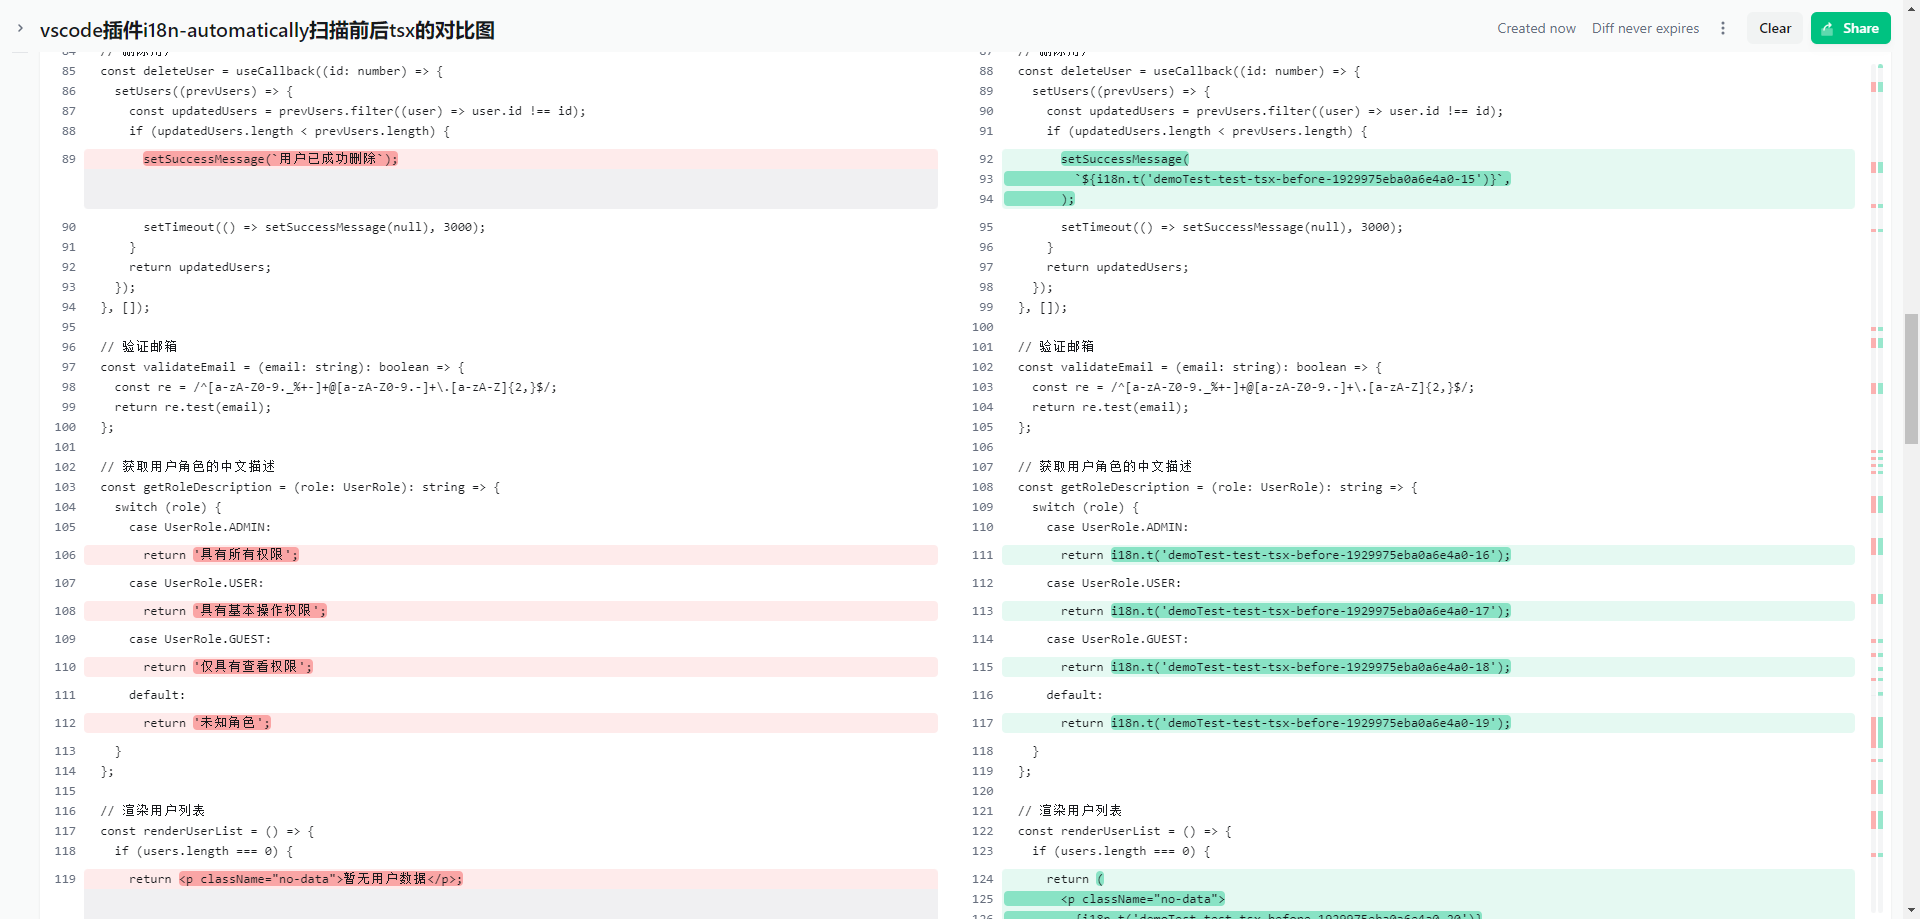Click the Clear button
The width and height of the screenshot is (1920, 919).
click(x=1774, y=29)
